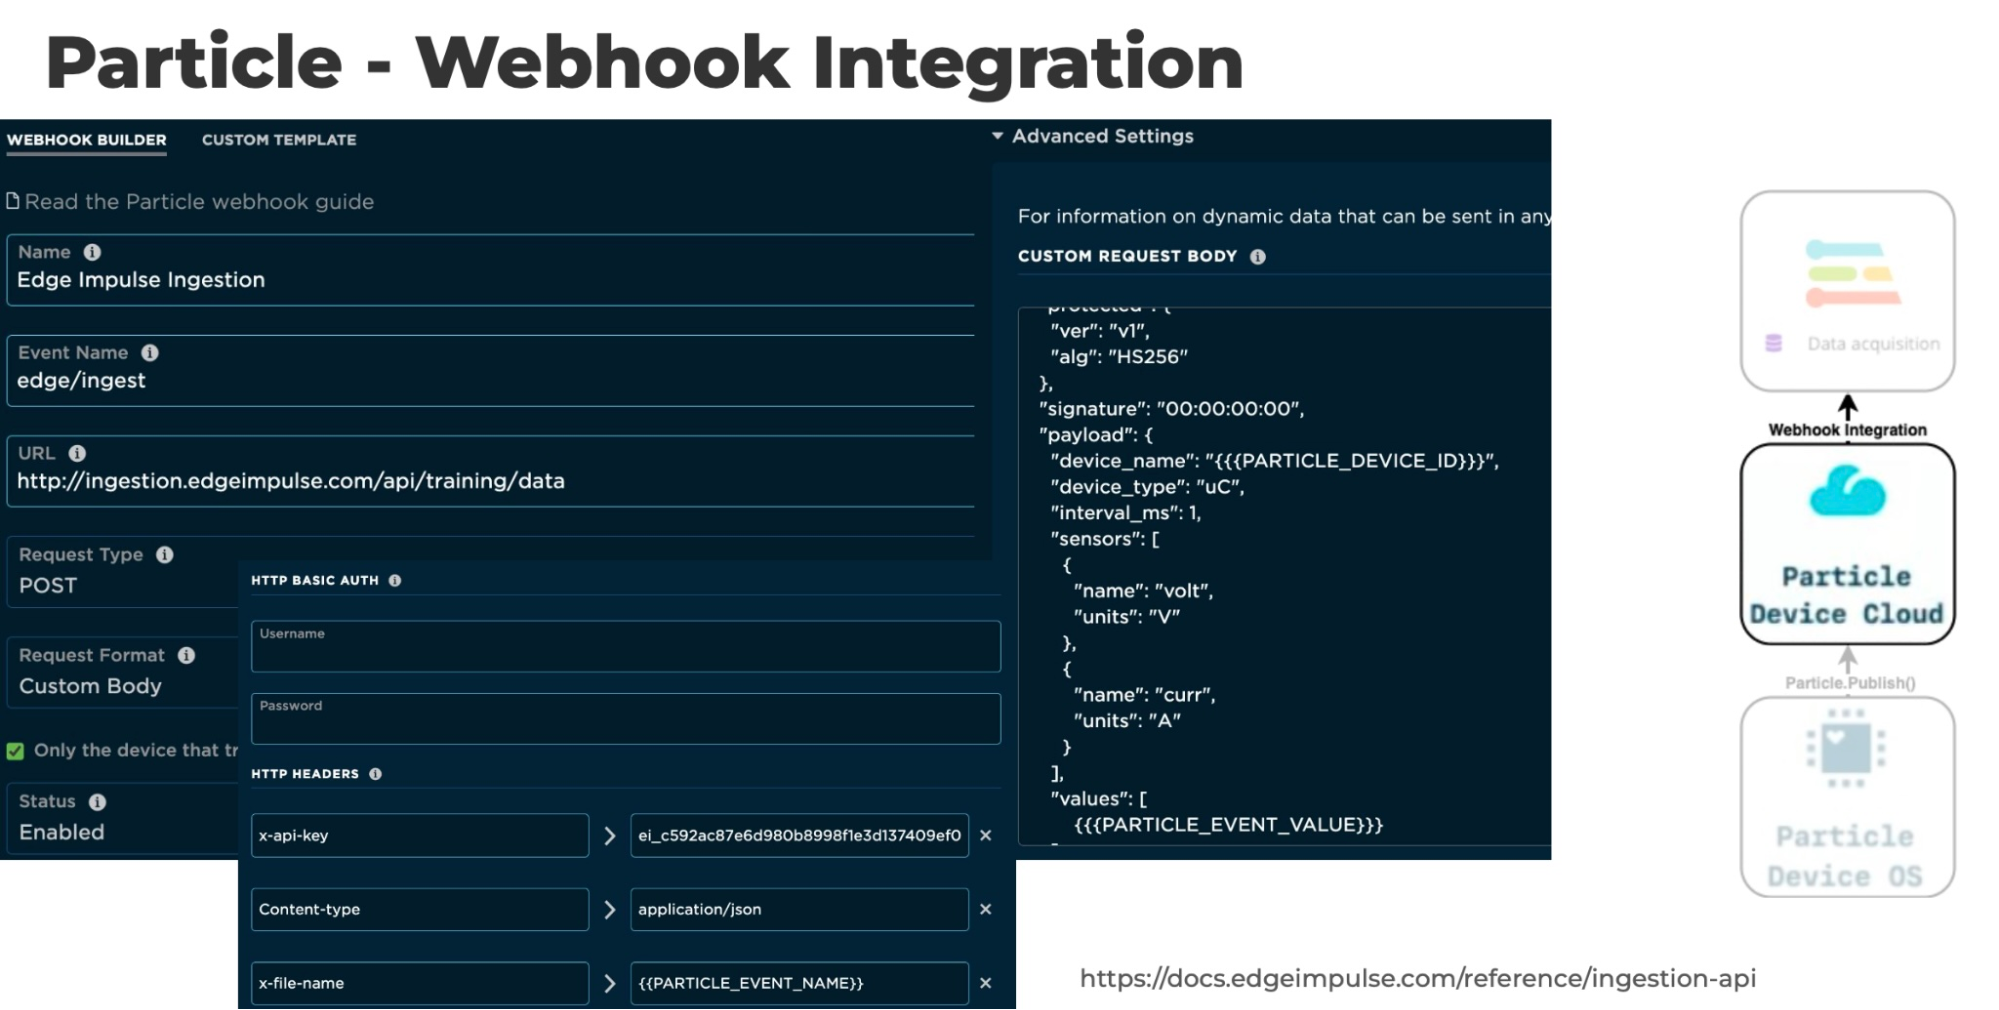The height and width of the screenshot is (1010, 1999).
Task: Open the Custom Template tab
Action: coord(279,140)
